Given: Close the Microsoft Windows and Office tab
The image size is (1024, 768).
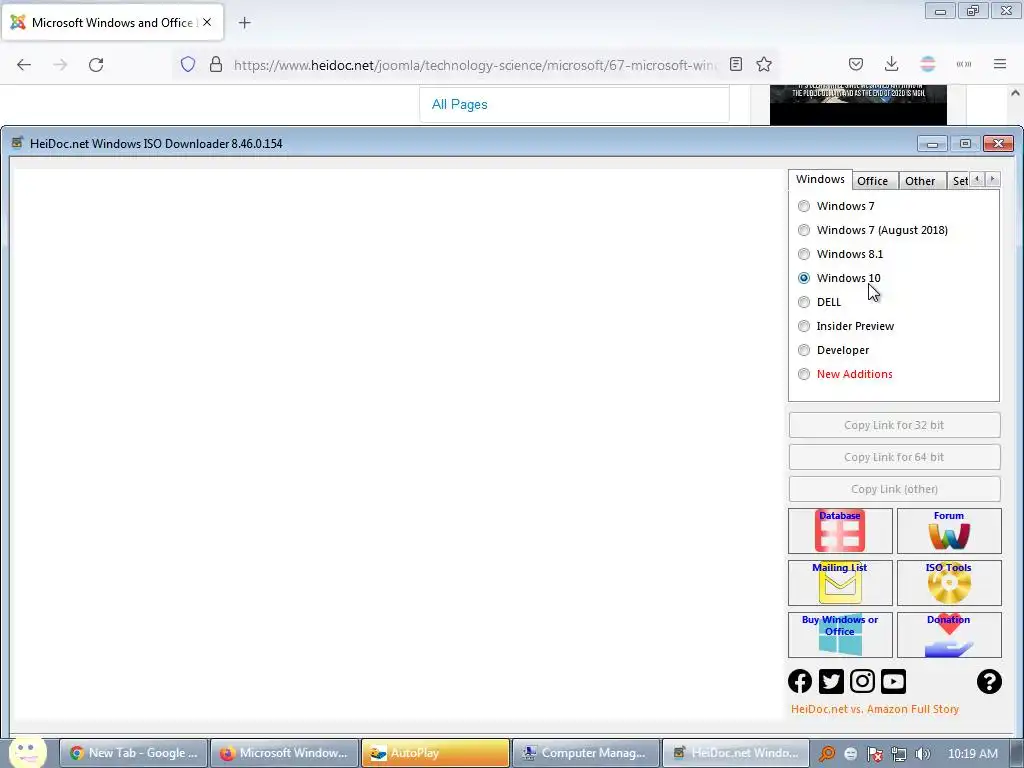Looking at the screenshot, I should (207, 22).
